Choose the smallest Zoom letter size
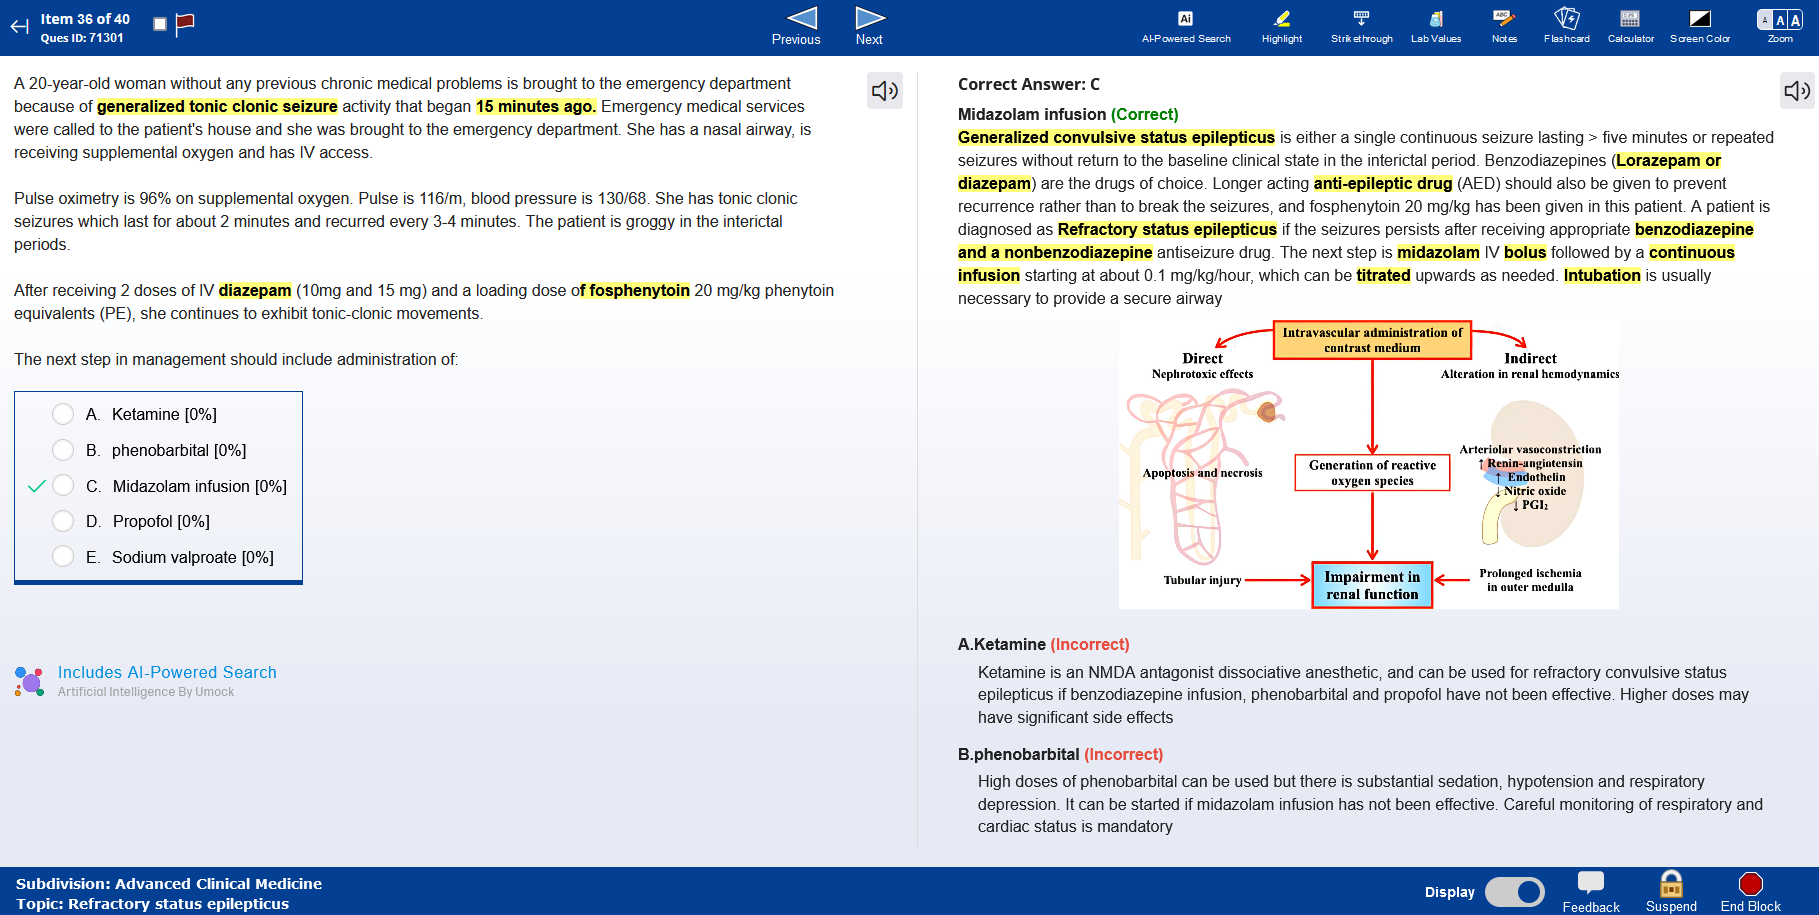1819x915 pixels. coord(1765,20)
